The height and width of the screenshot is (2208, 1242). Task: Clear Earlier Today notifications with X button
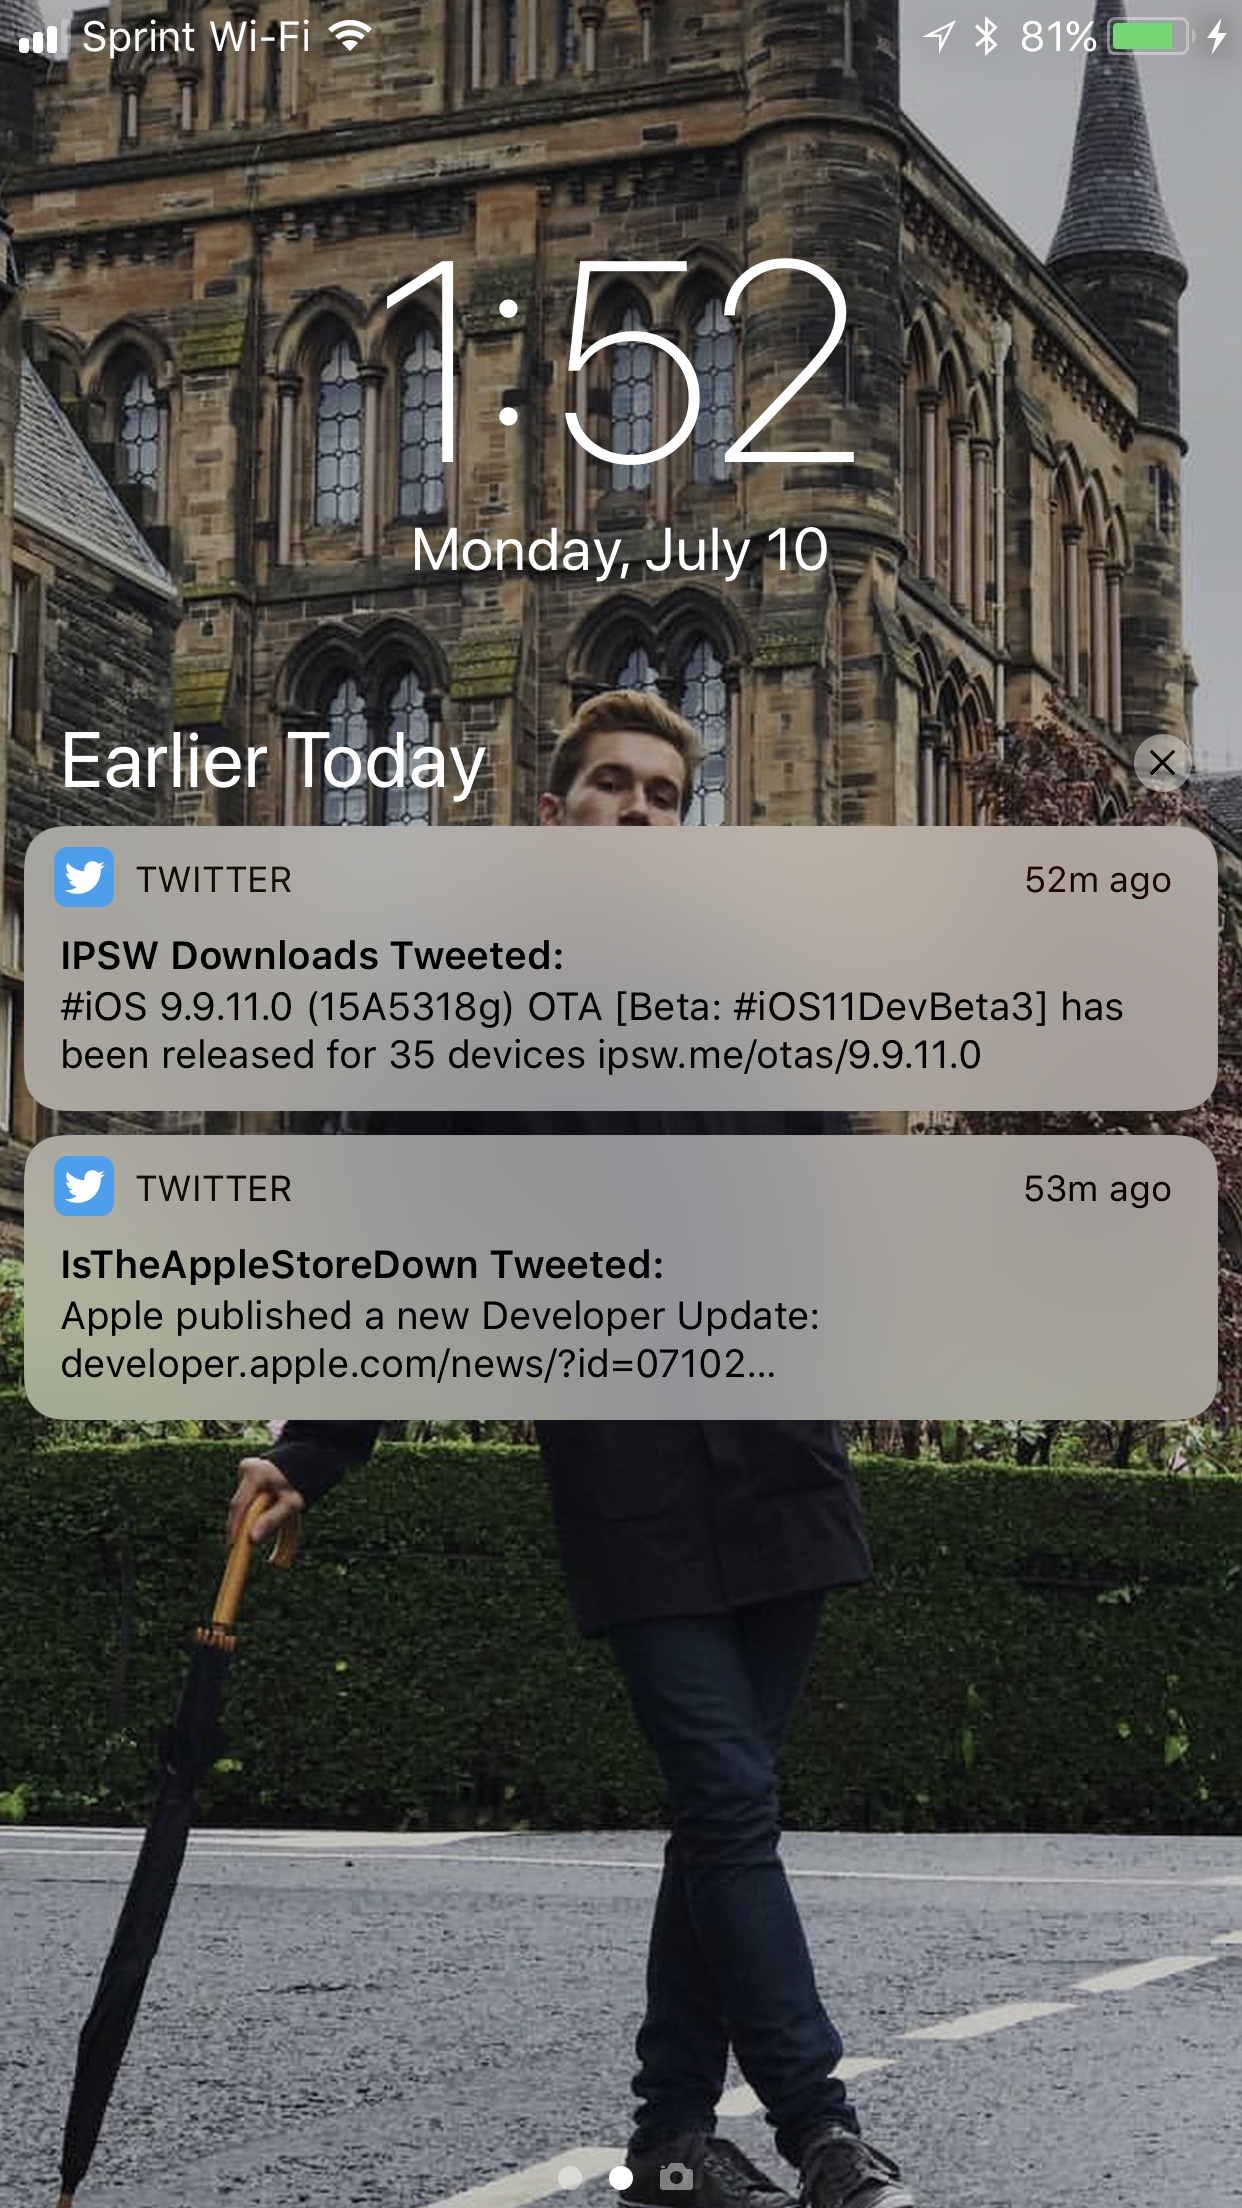1162,763
